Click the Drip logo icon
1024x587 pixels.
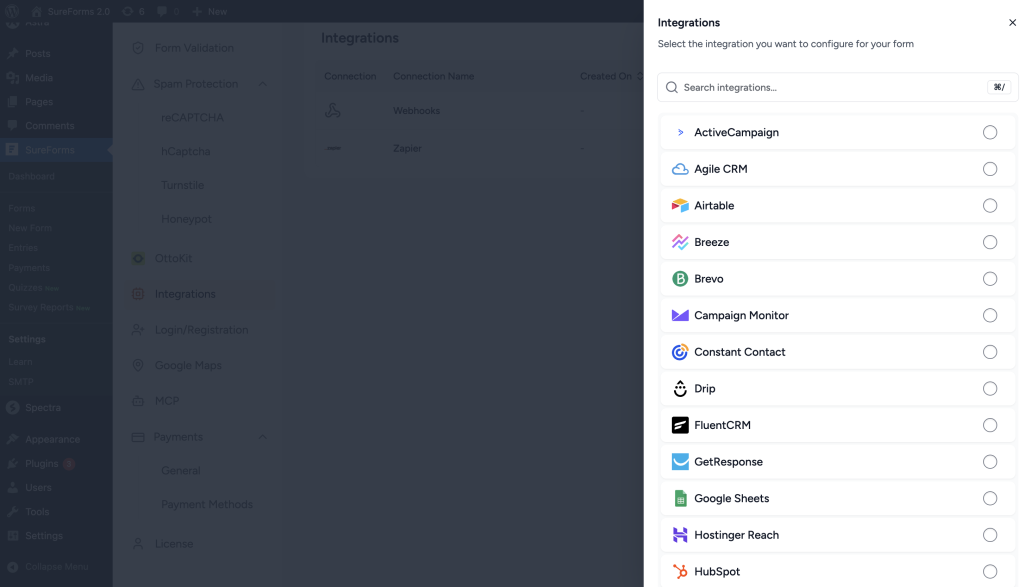[680, 389]
